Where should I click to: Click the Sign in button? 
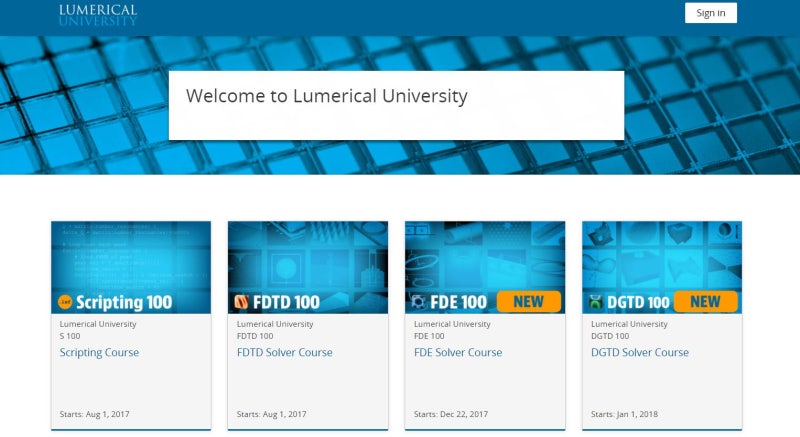pos(711,13)
